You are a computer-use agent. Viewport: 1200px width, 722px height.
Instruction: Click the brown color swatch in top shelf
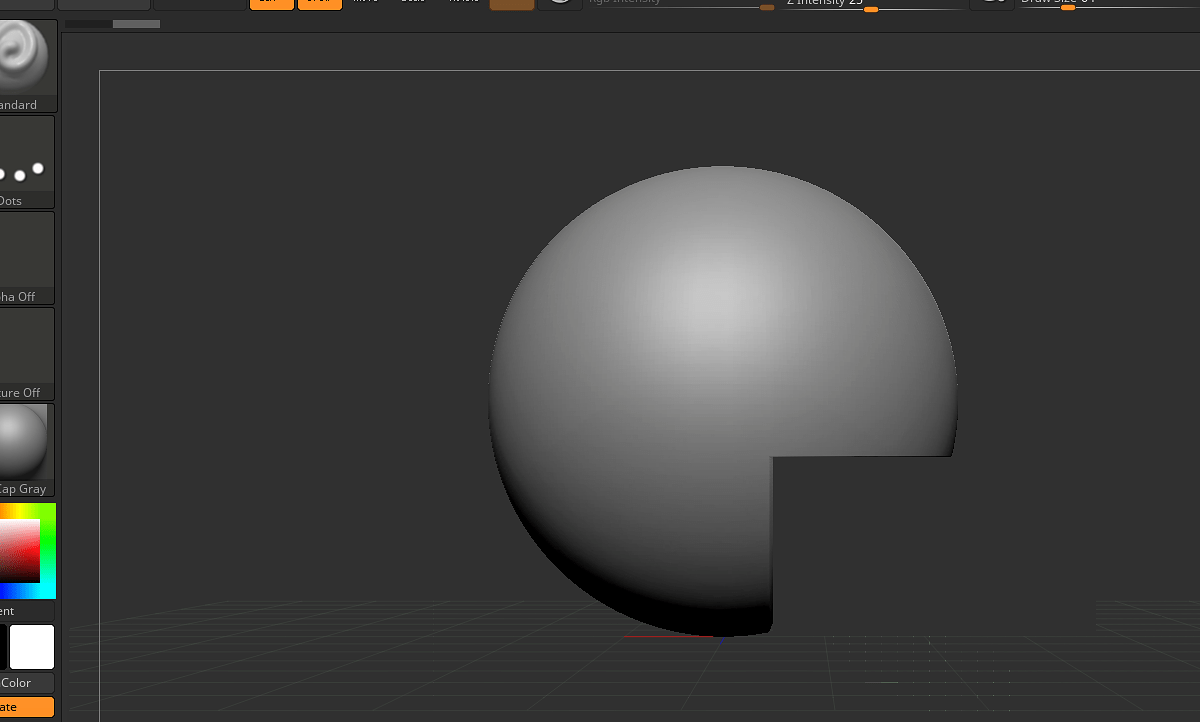pos(512,5)
